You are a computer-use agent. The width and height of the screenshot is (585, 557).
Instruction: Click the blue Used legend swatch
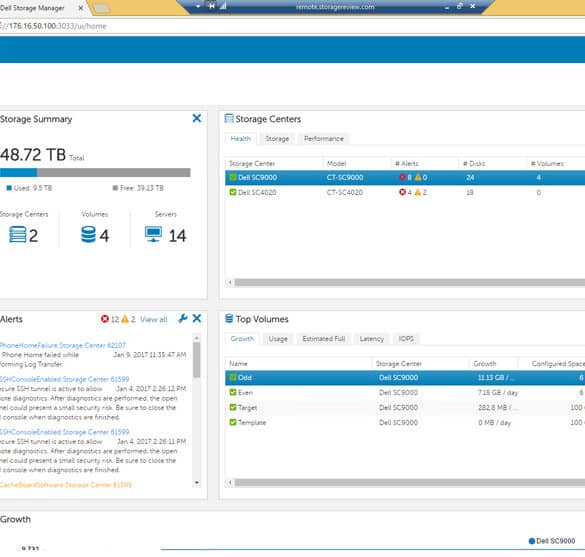click(9, 188)
